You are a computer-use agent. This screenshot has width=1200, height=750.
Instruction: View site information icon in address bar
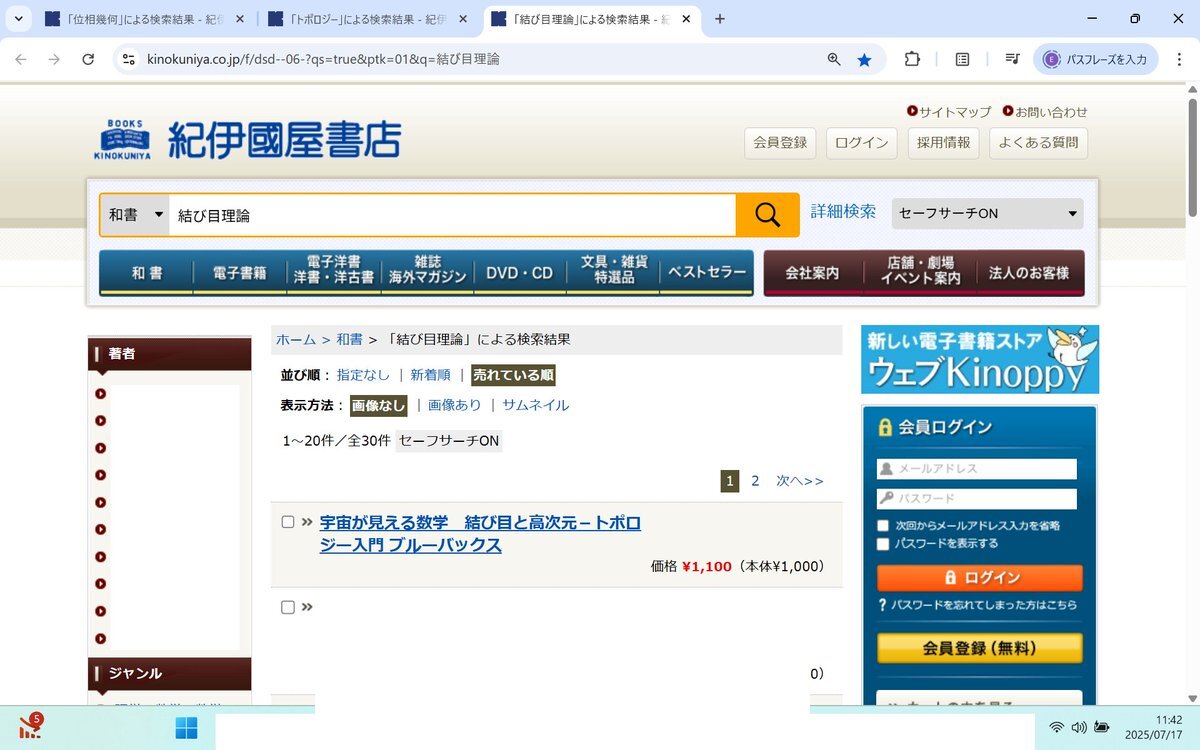tap(128, 60)
